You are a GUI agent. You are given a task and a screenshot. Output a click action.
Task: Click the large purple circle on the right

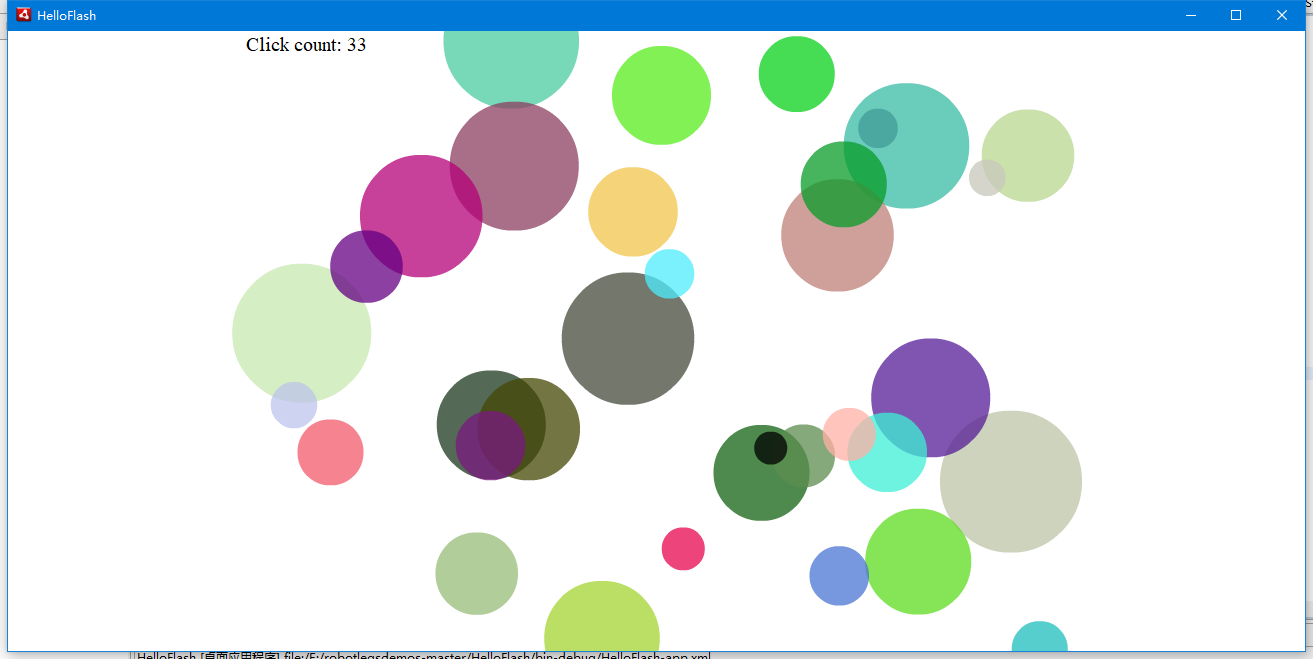click(x=930, y=395)
